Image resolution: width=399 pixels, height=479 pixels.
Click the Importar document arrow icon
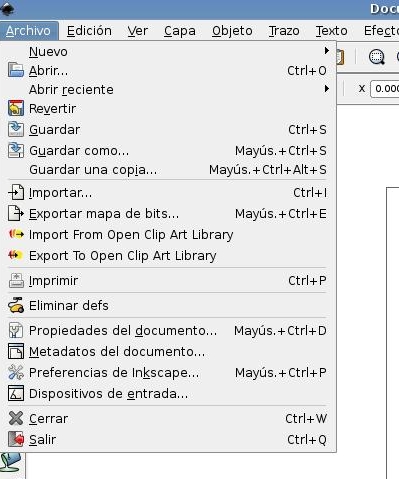click(x=16, y=192)
